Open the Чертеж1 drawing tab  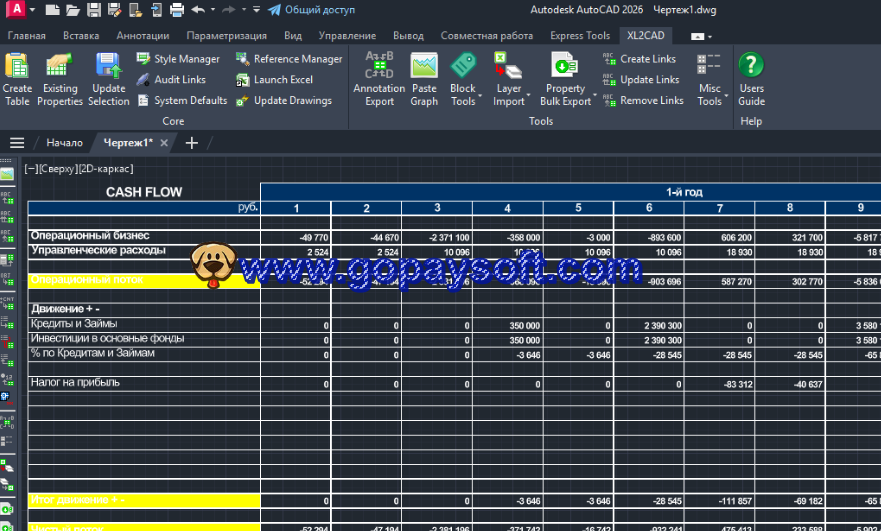click(127, 143)
